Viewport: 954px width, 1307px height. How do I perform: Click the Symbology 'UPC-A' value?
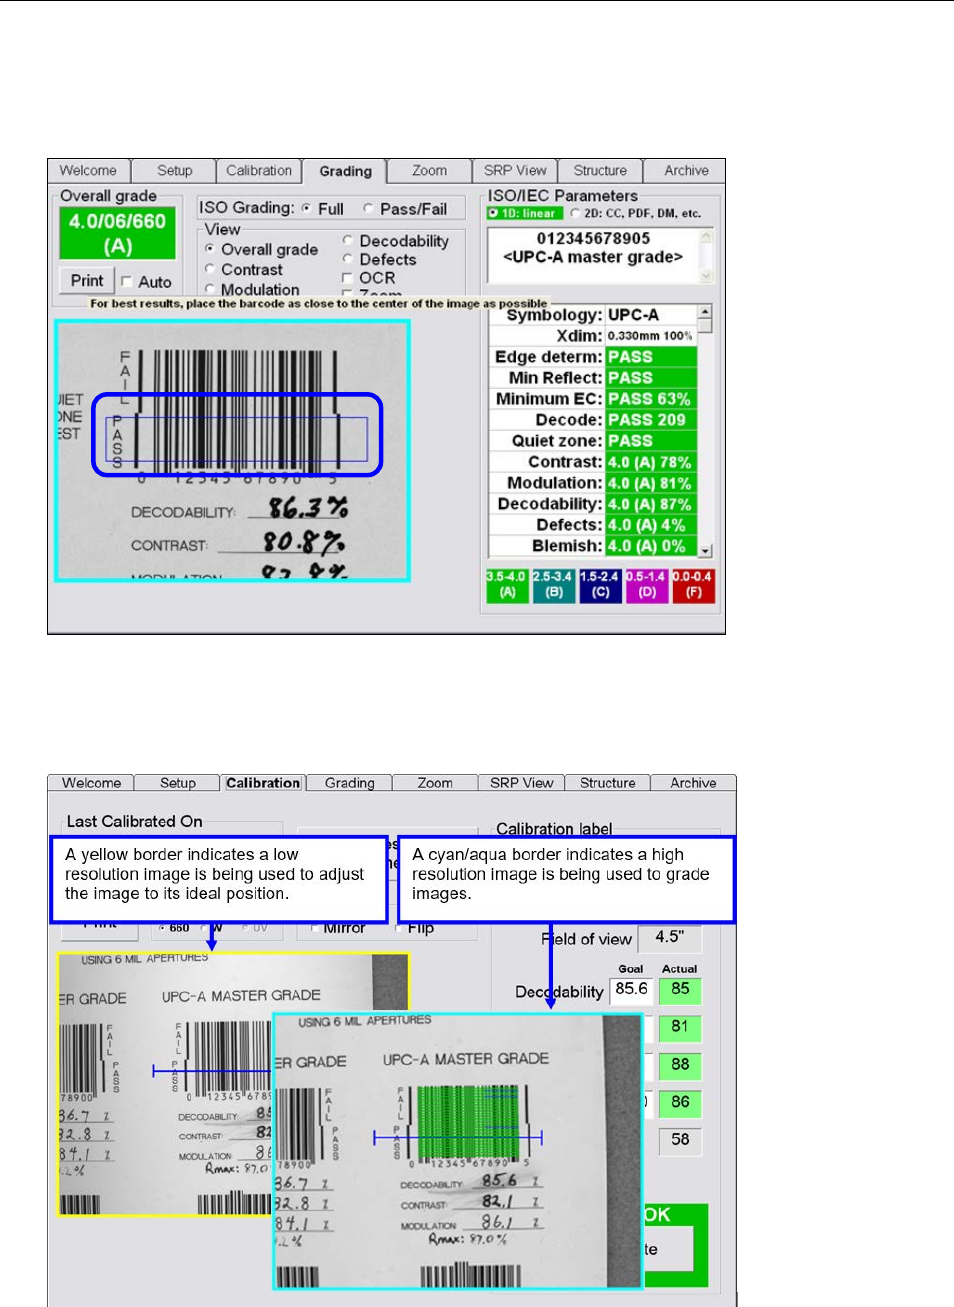point(651,315)
